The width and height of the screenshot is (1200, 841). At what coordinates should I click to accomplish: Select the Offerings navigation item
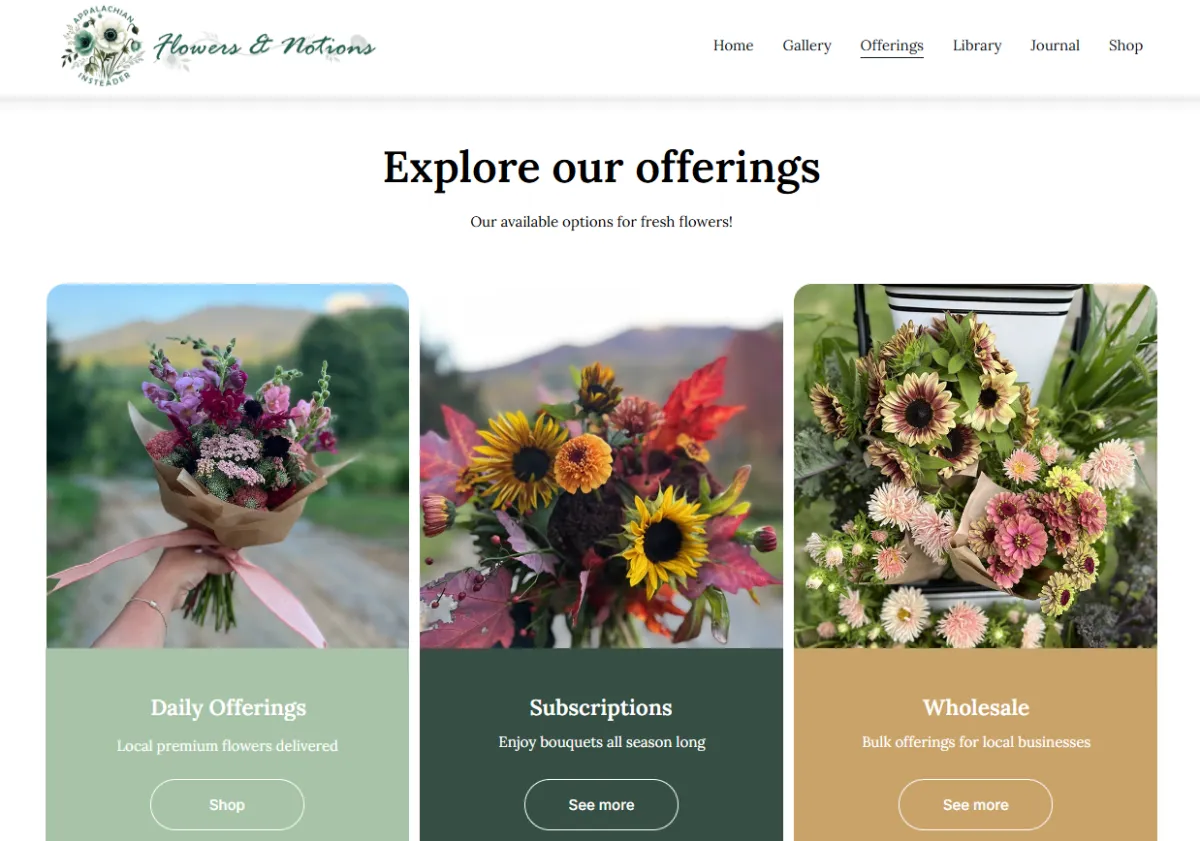coord(892,46)
